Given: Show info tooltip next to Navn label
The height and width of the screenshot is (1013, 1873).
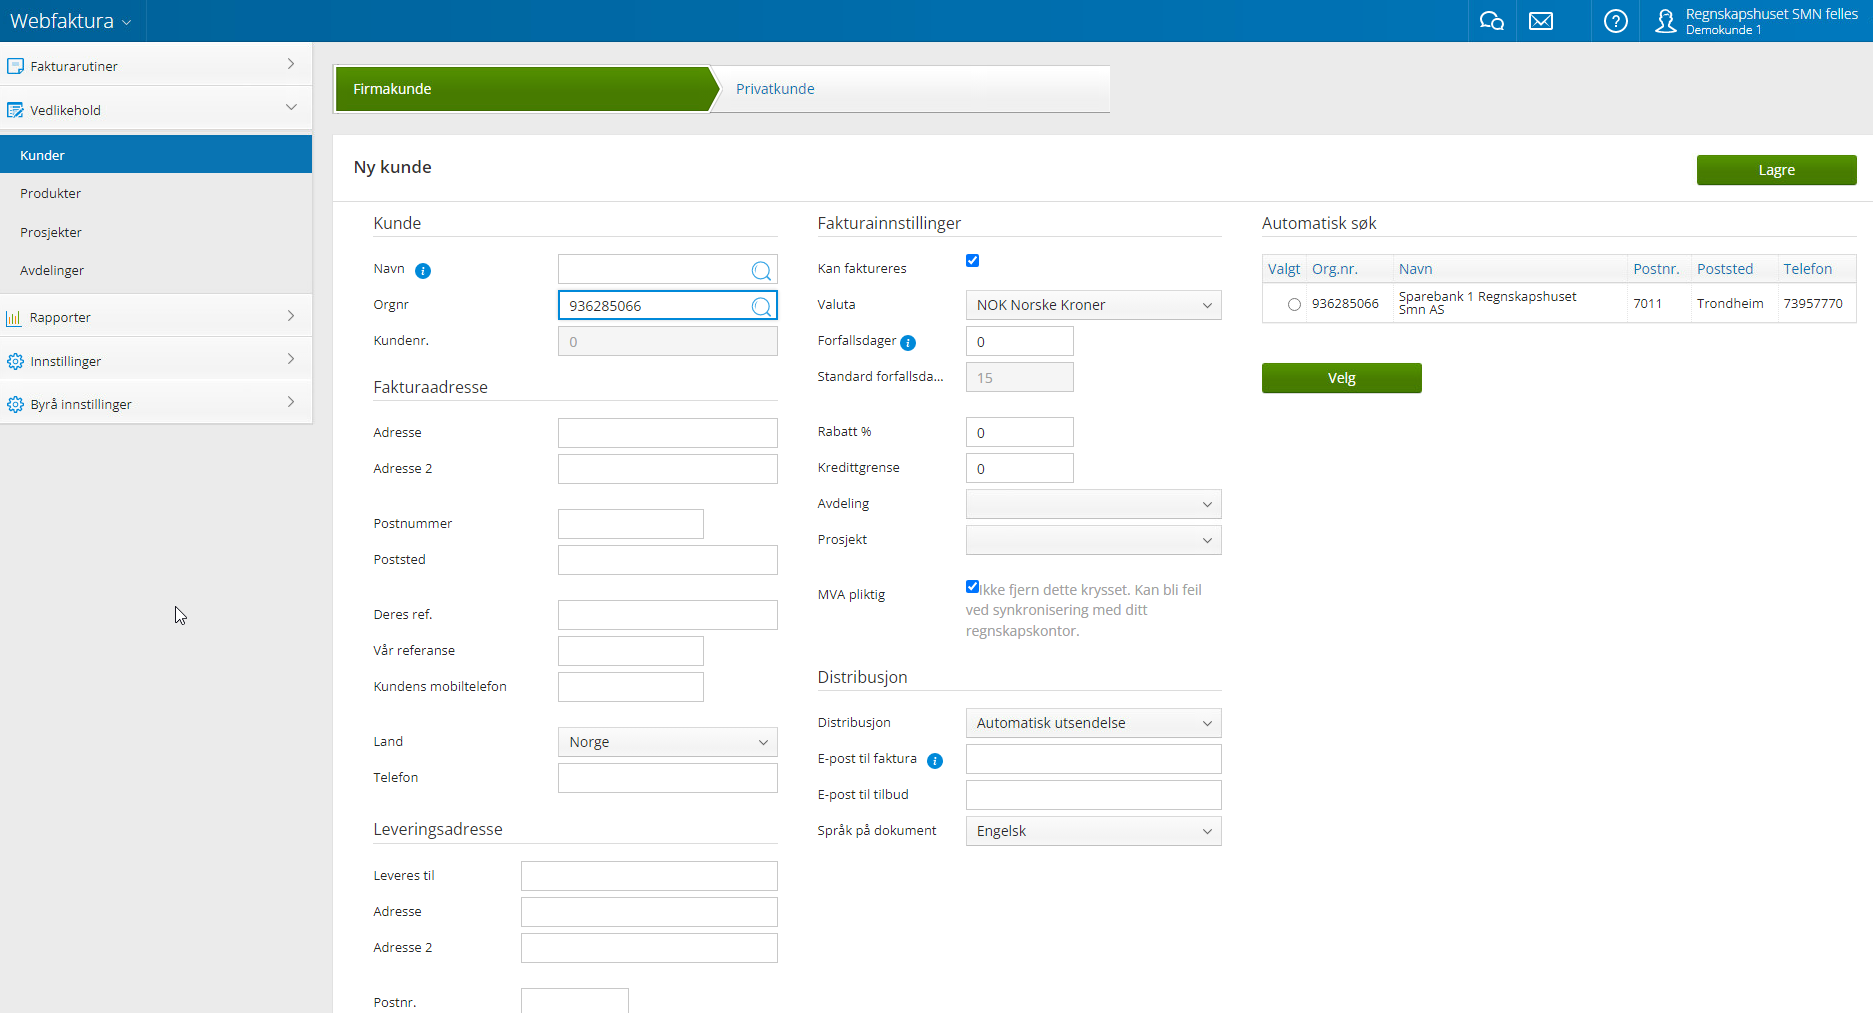Looking at the screenshot, I should point(423,271).
